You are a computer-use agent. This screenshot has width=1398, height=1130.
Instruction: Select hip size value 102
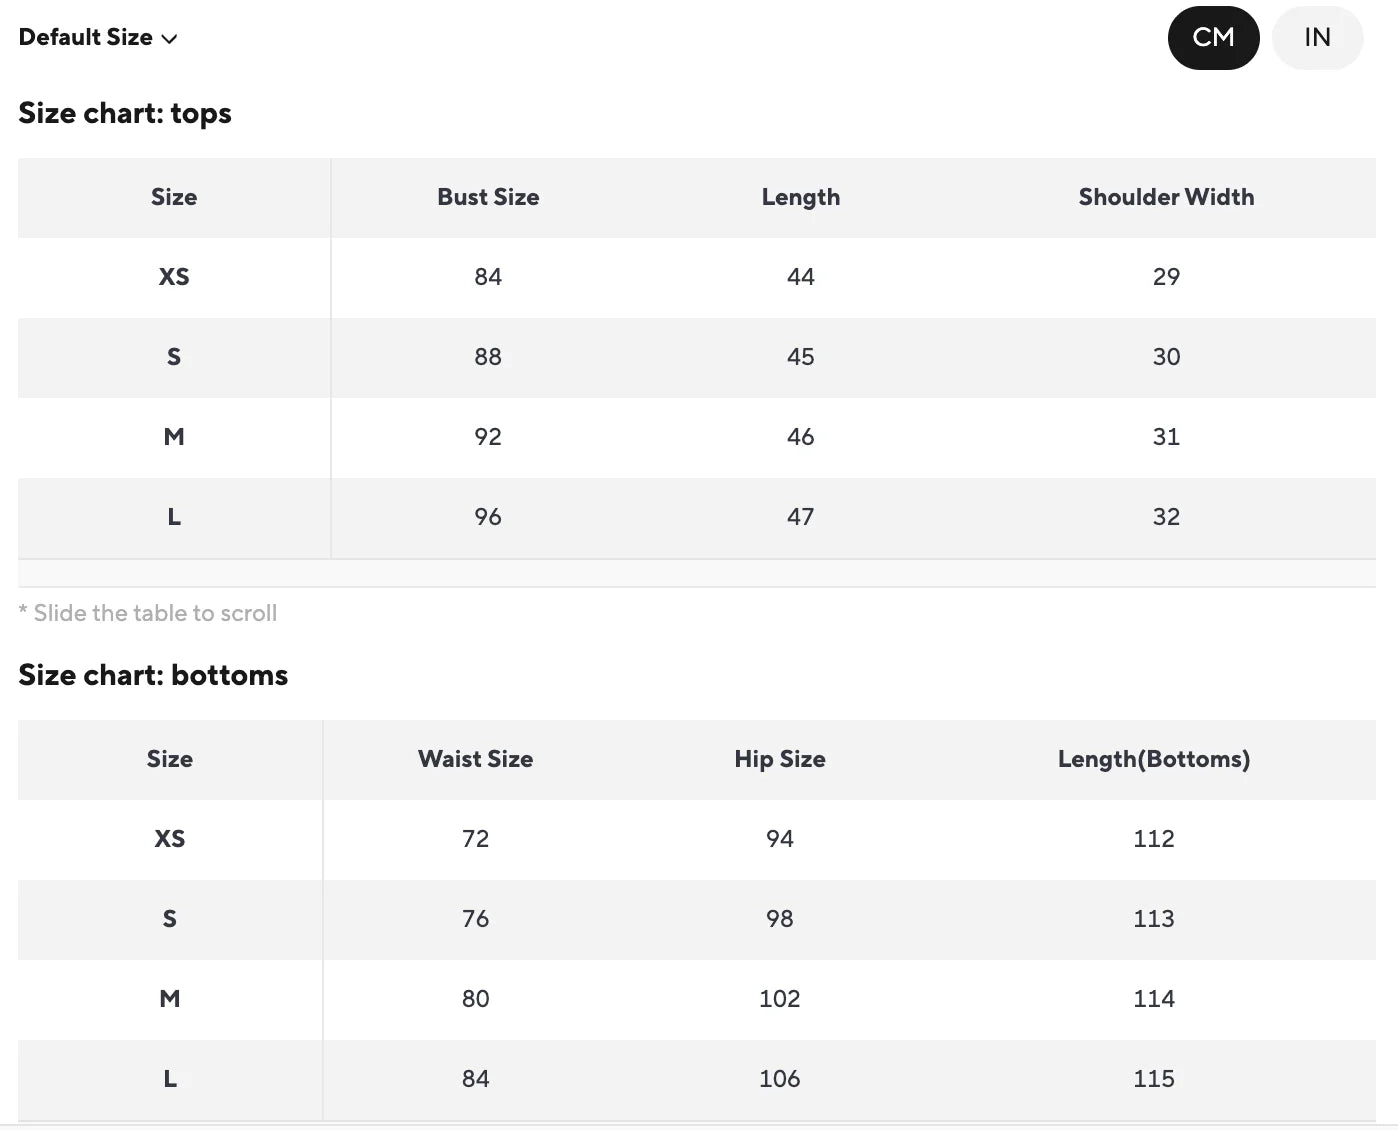[780, 999]
